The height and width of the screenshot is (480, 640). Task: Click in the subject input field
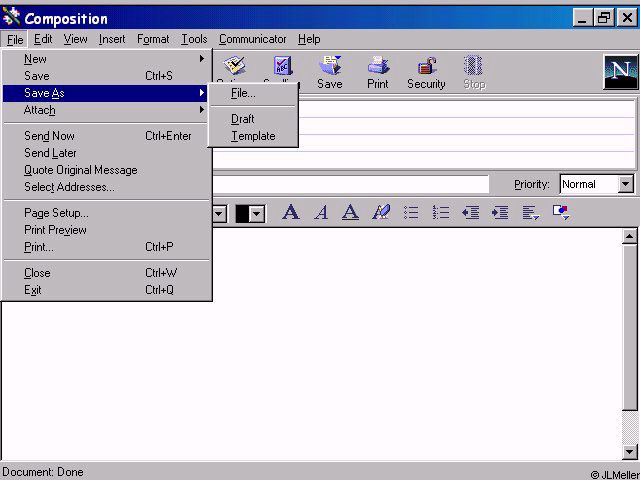pos(350,184)
